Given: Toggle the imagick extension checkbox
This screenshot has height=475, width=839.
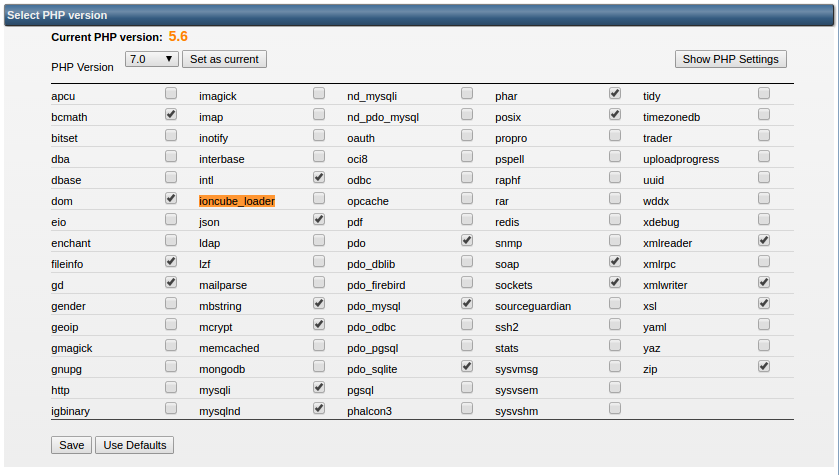Looking at the screenshot, I should click(x=319, y=94).
